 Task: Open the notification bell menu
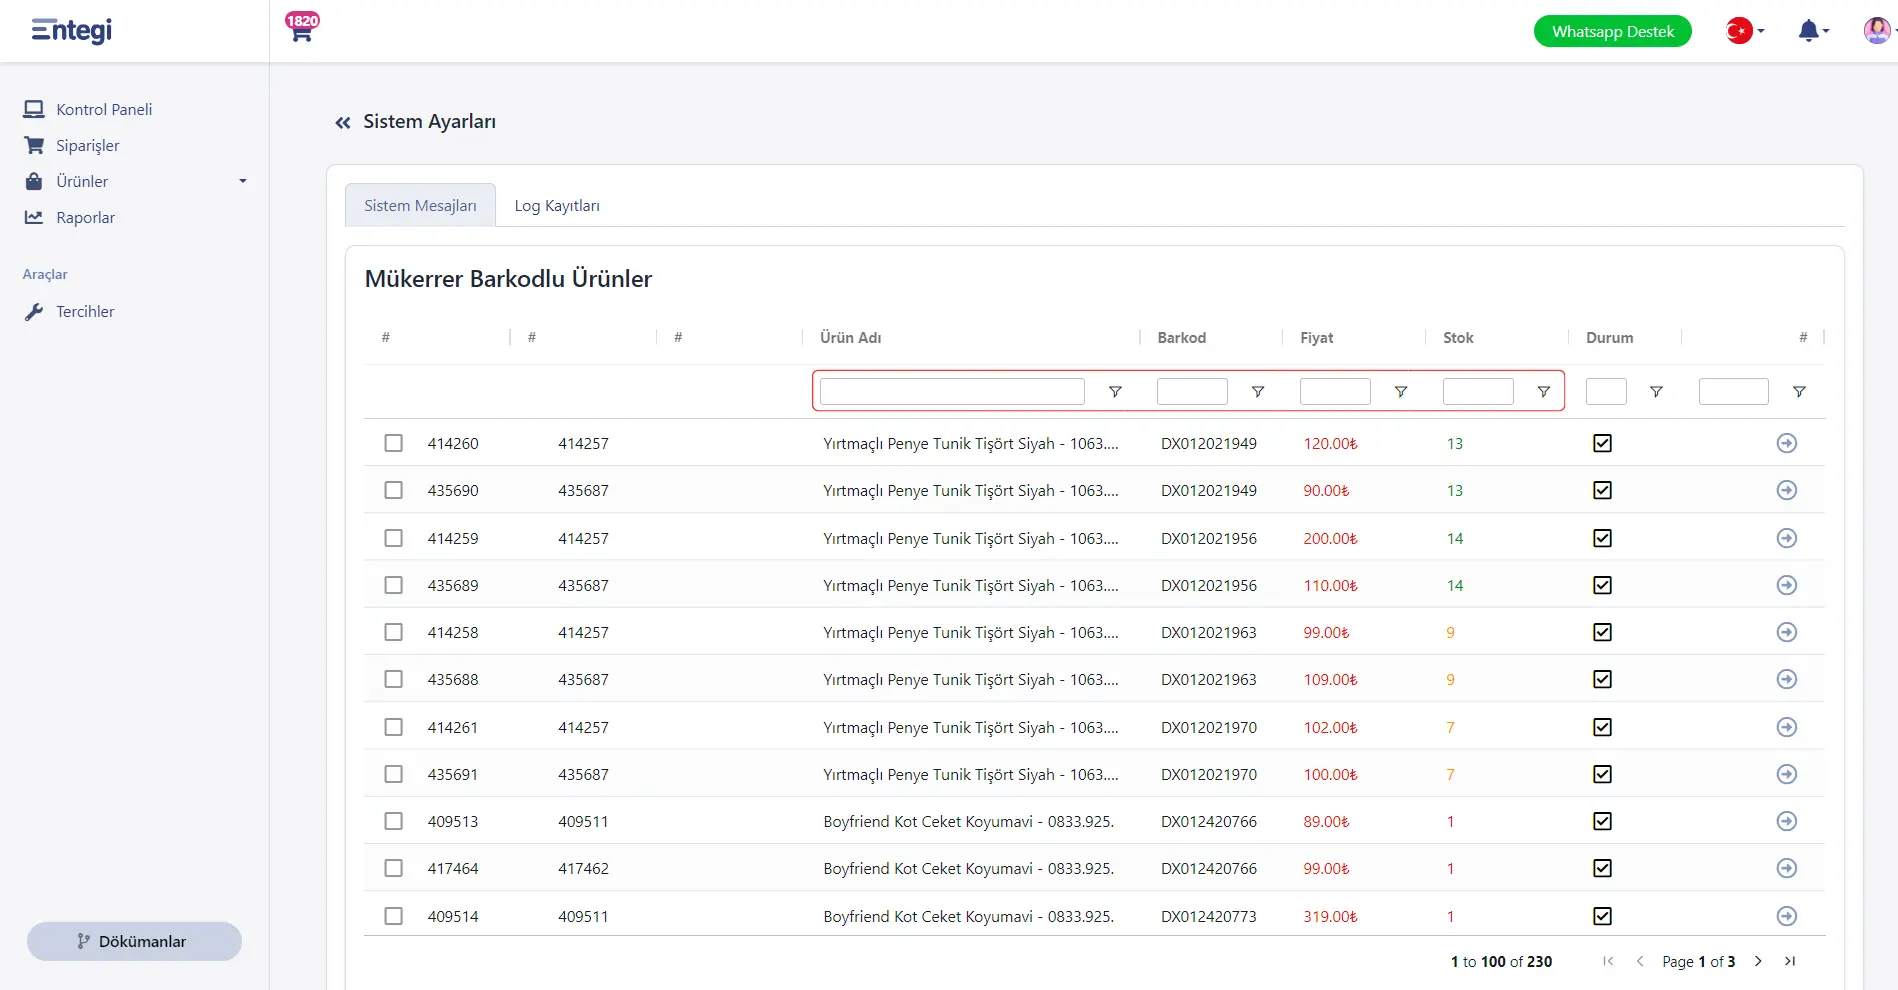pyautogui.click(x=1813, y=31)
